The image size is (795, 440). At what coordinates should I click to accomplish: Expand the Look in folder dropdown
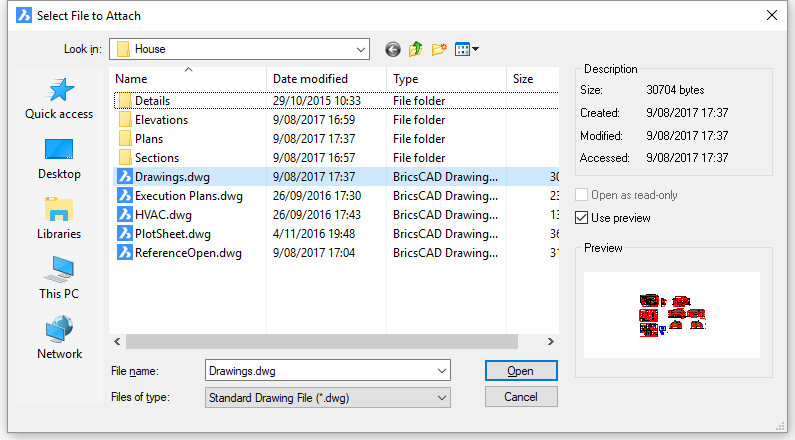click(360, 49)
